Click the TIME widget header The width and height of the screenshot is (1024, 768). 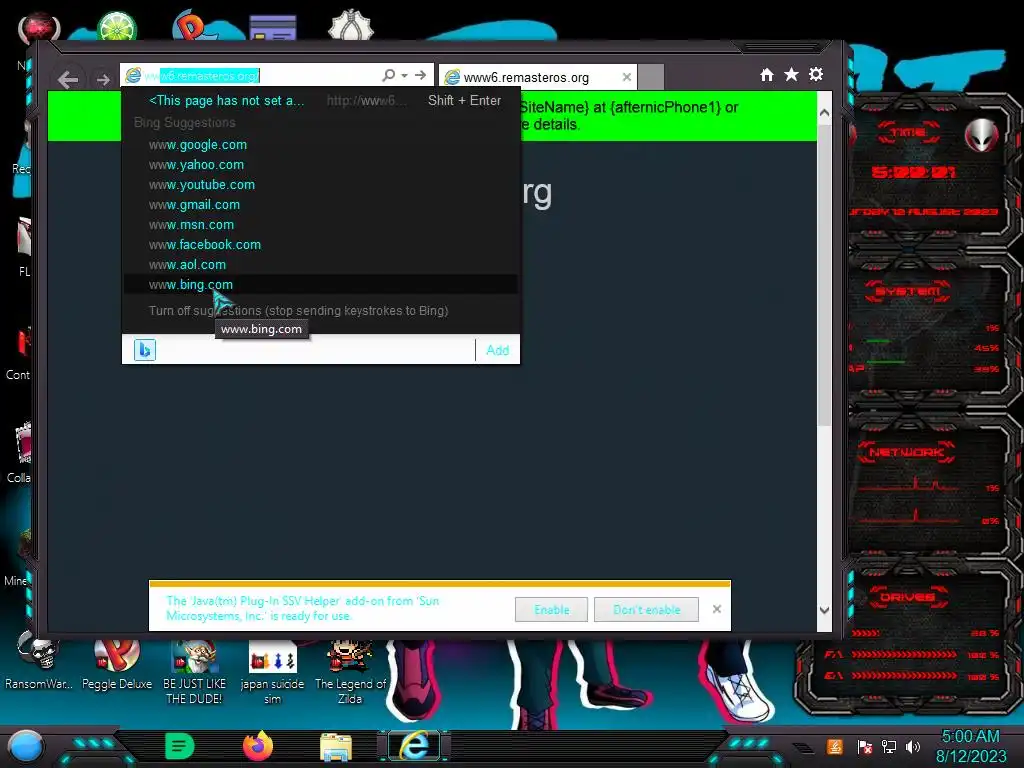pyautogui.click(x=908, y=133)
